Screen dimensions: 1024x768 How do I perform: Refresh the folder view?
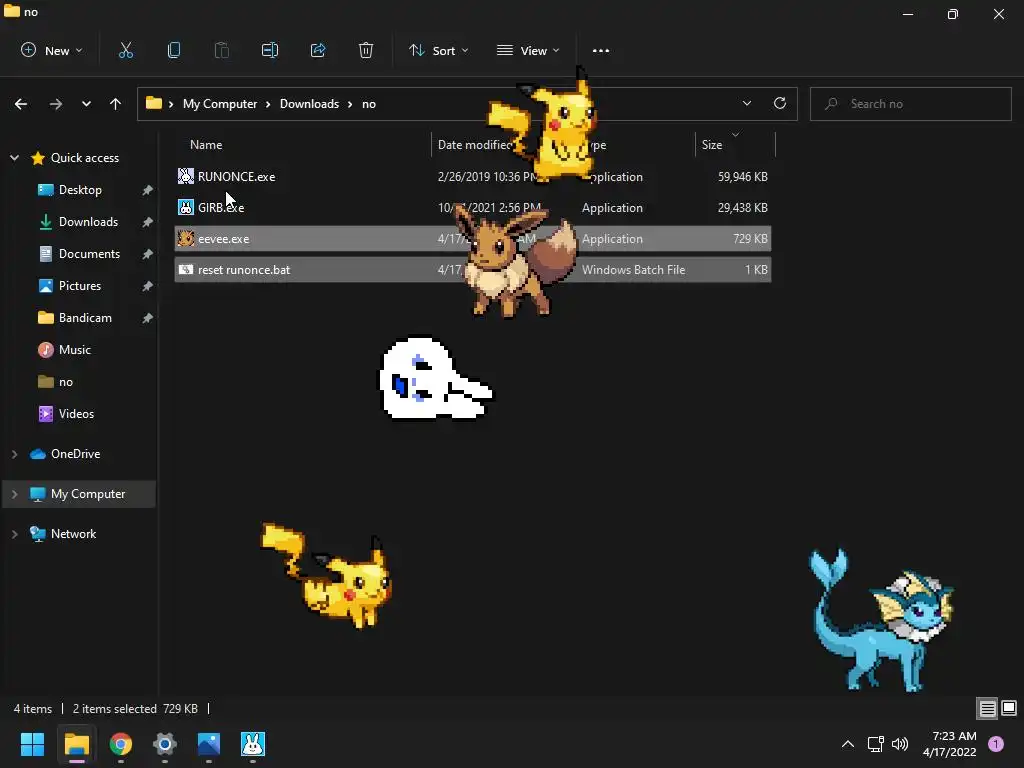click(x=780, y=103)
